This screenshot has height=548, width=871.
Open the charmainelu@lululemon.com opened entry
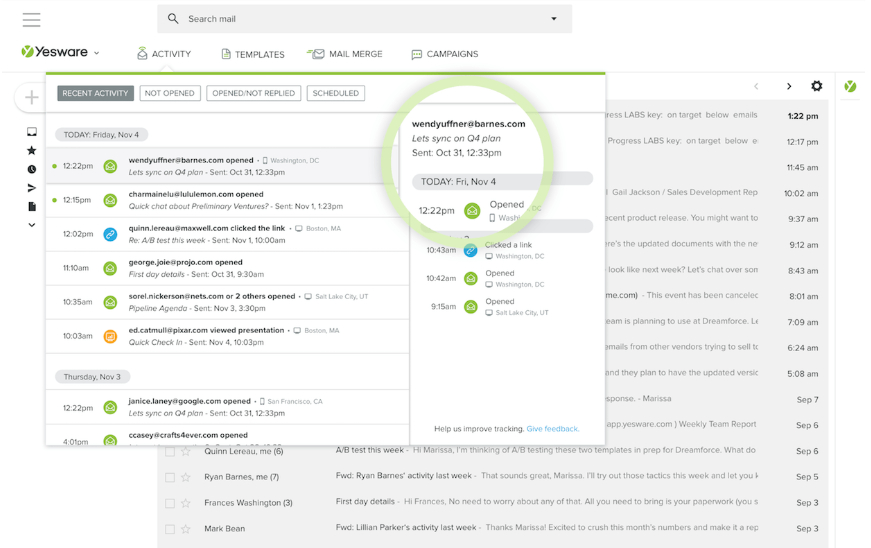coord(227,200)
